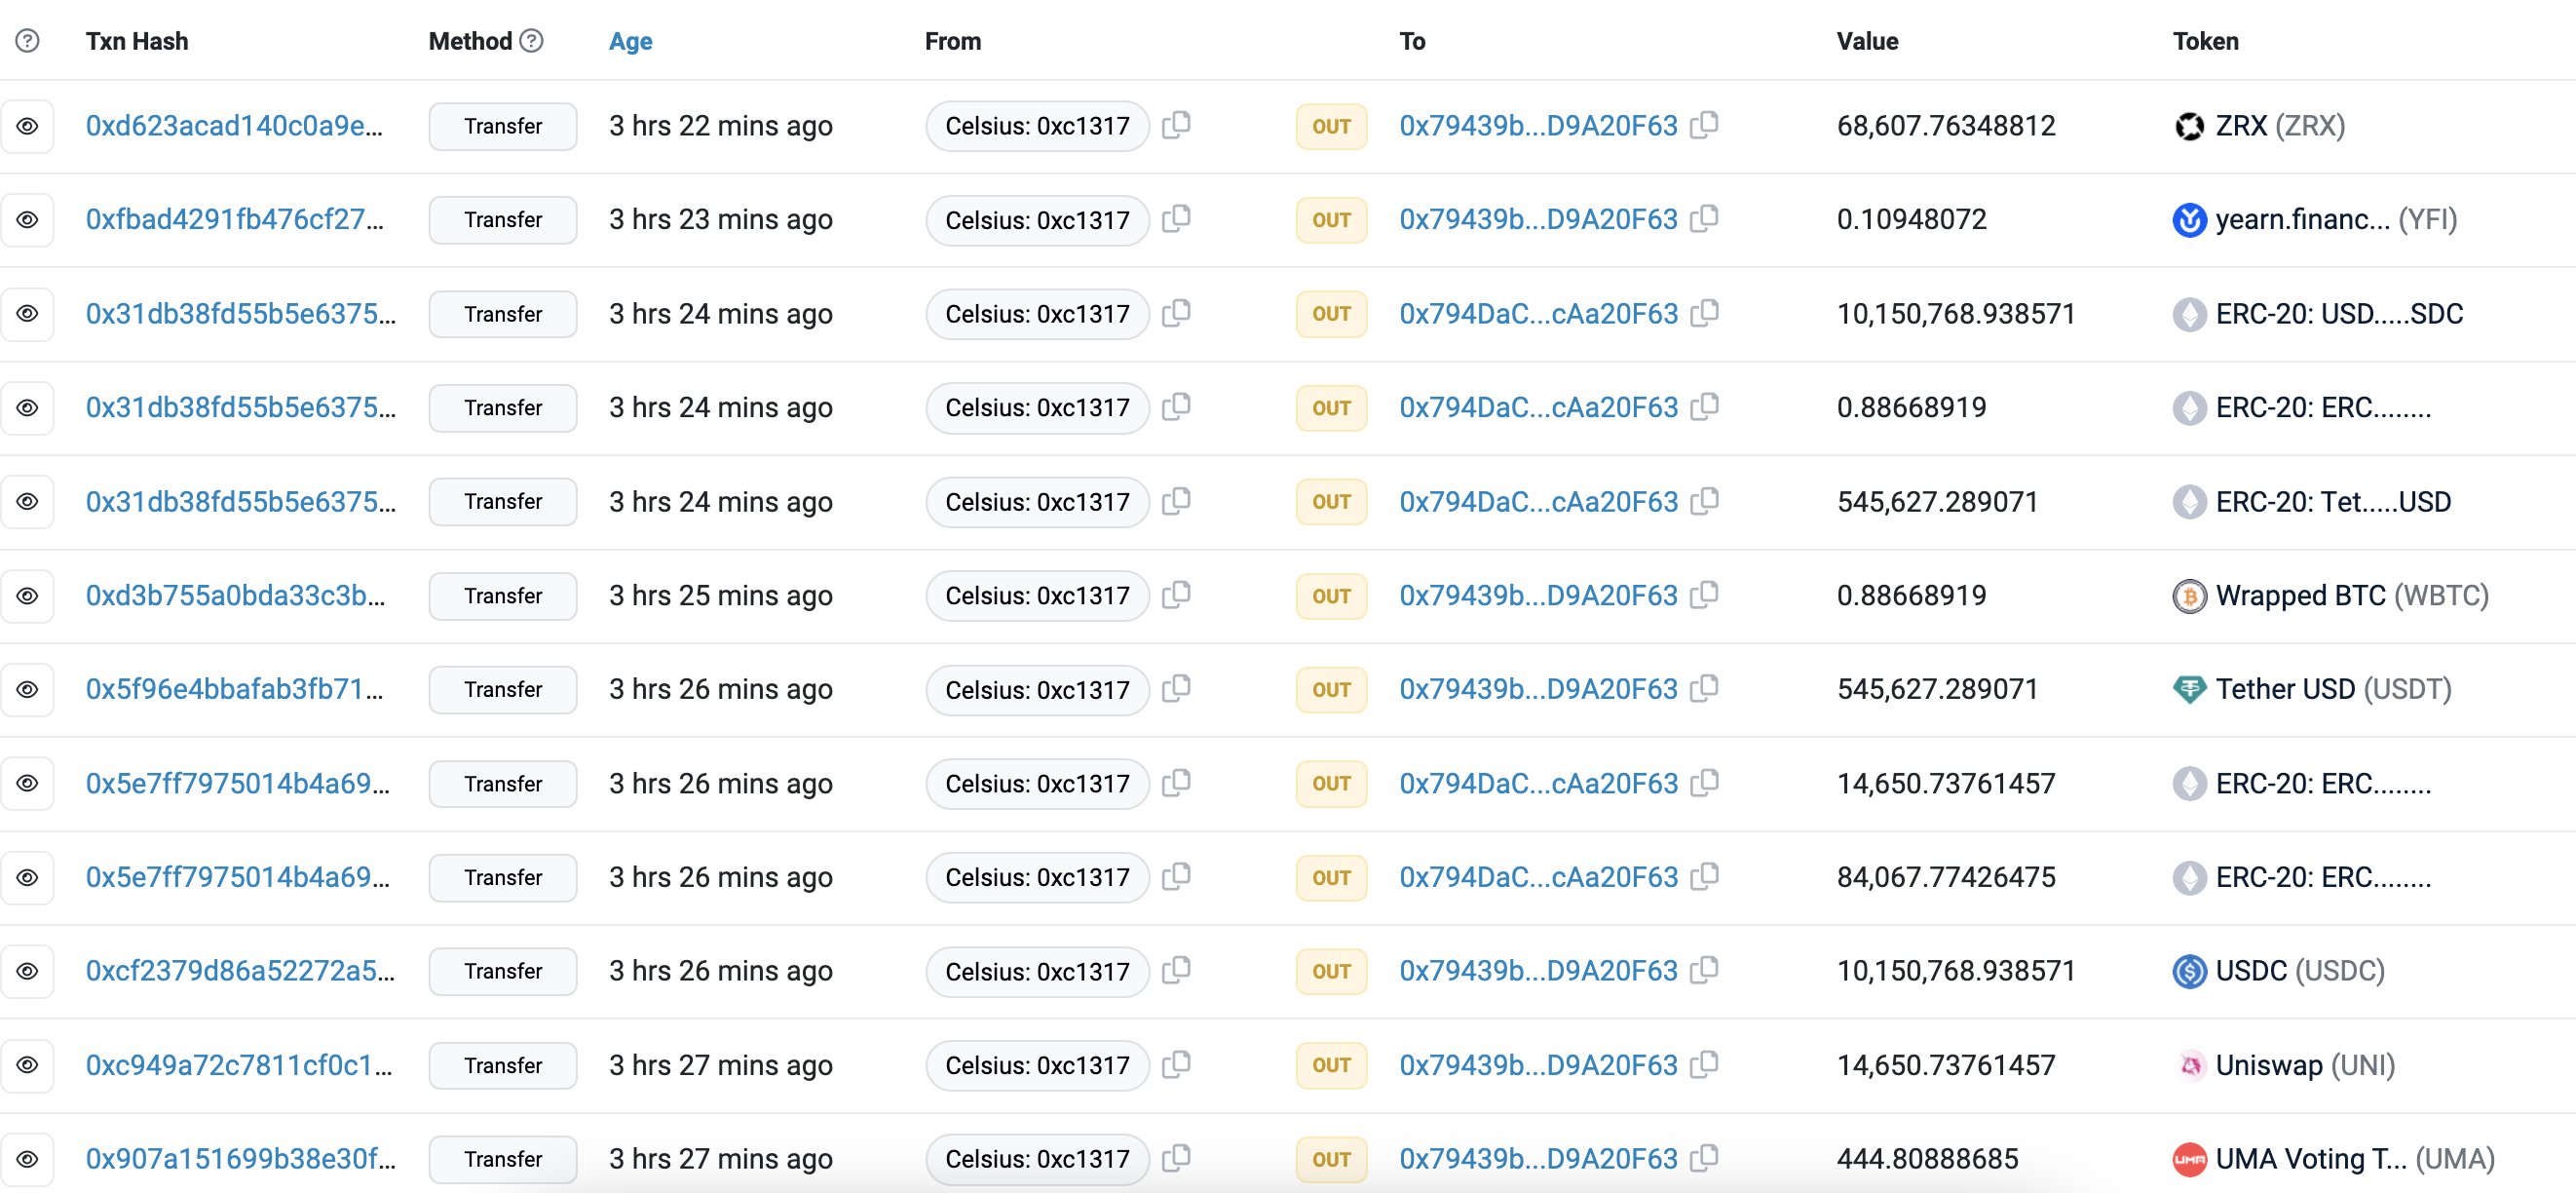The width and height of the screenshot is (2576, 1193).
Task: Preview transaction 0xc949a72c7811cf0c1 with eye icon
Action: pyautogui.click(x=27, y=1066)
